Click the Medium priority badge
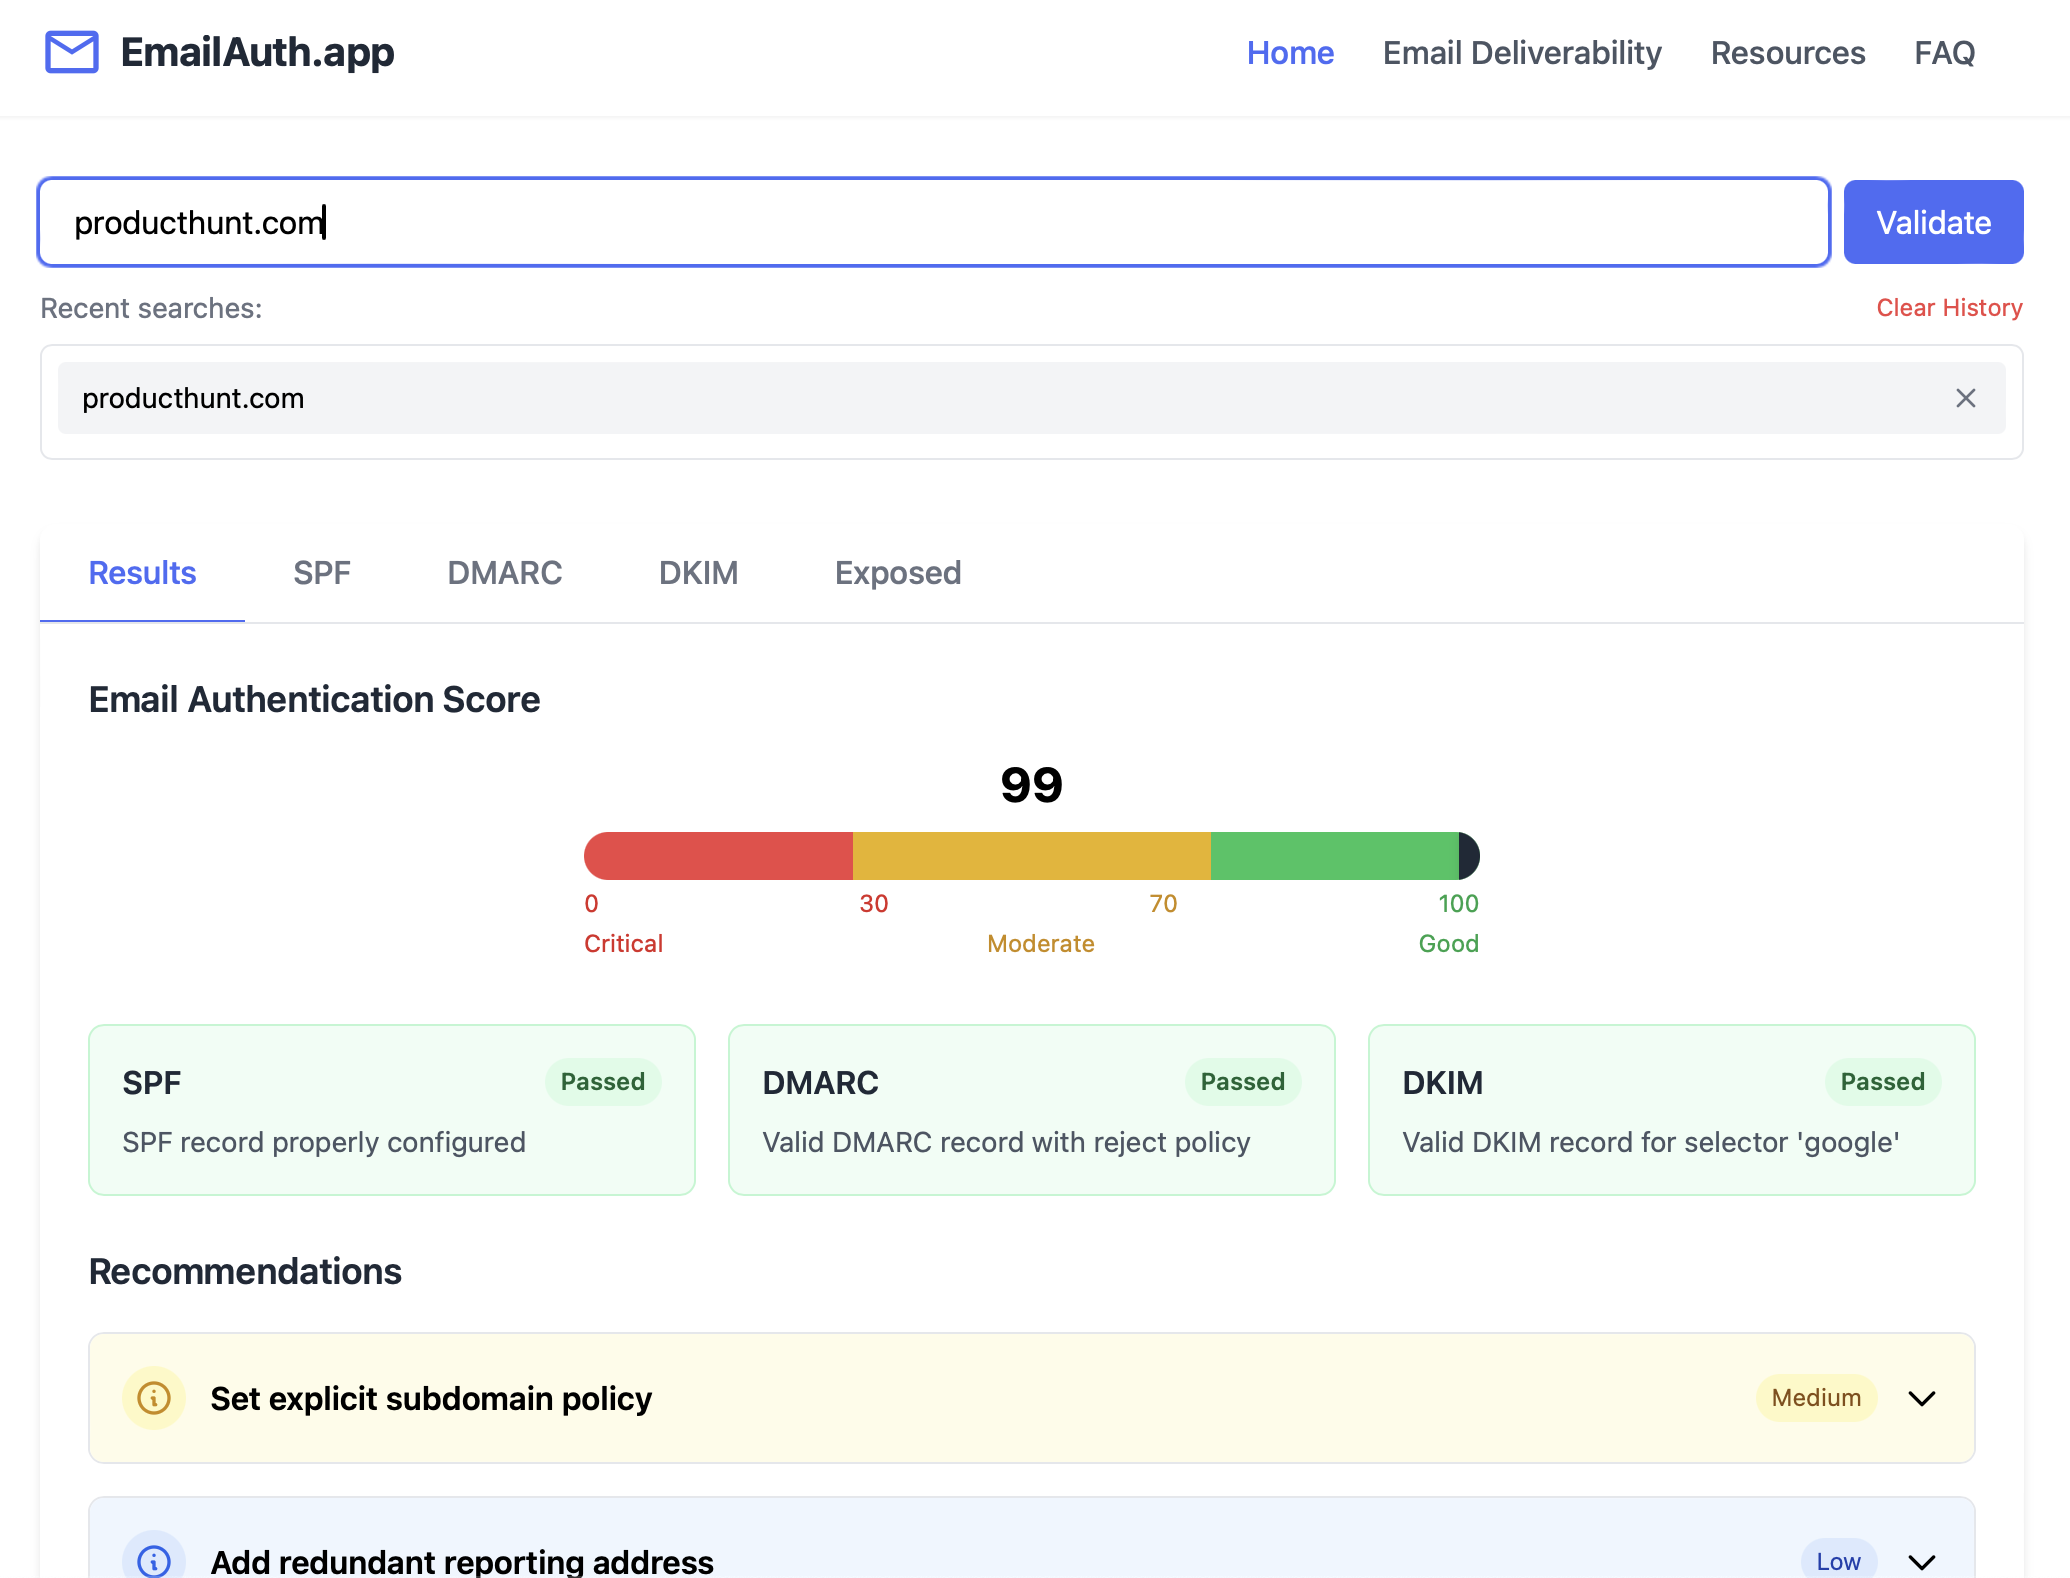Image resolution: width=2070 pixels, height=1578 pixels. [1816, 1398]
